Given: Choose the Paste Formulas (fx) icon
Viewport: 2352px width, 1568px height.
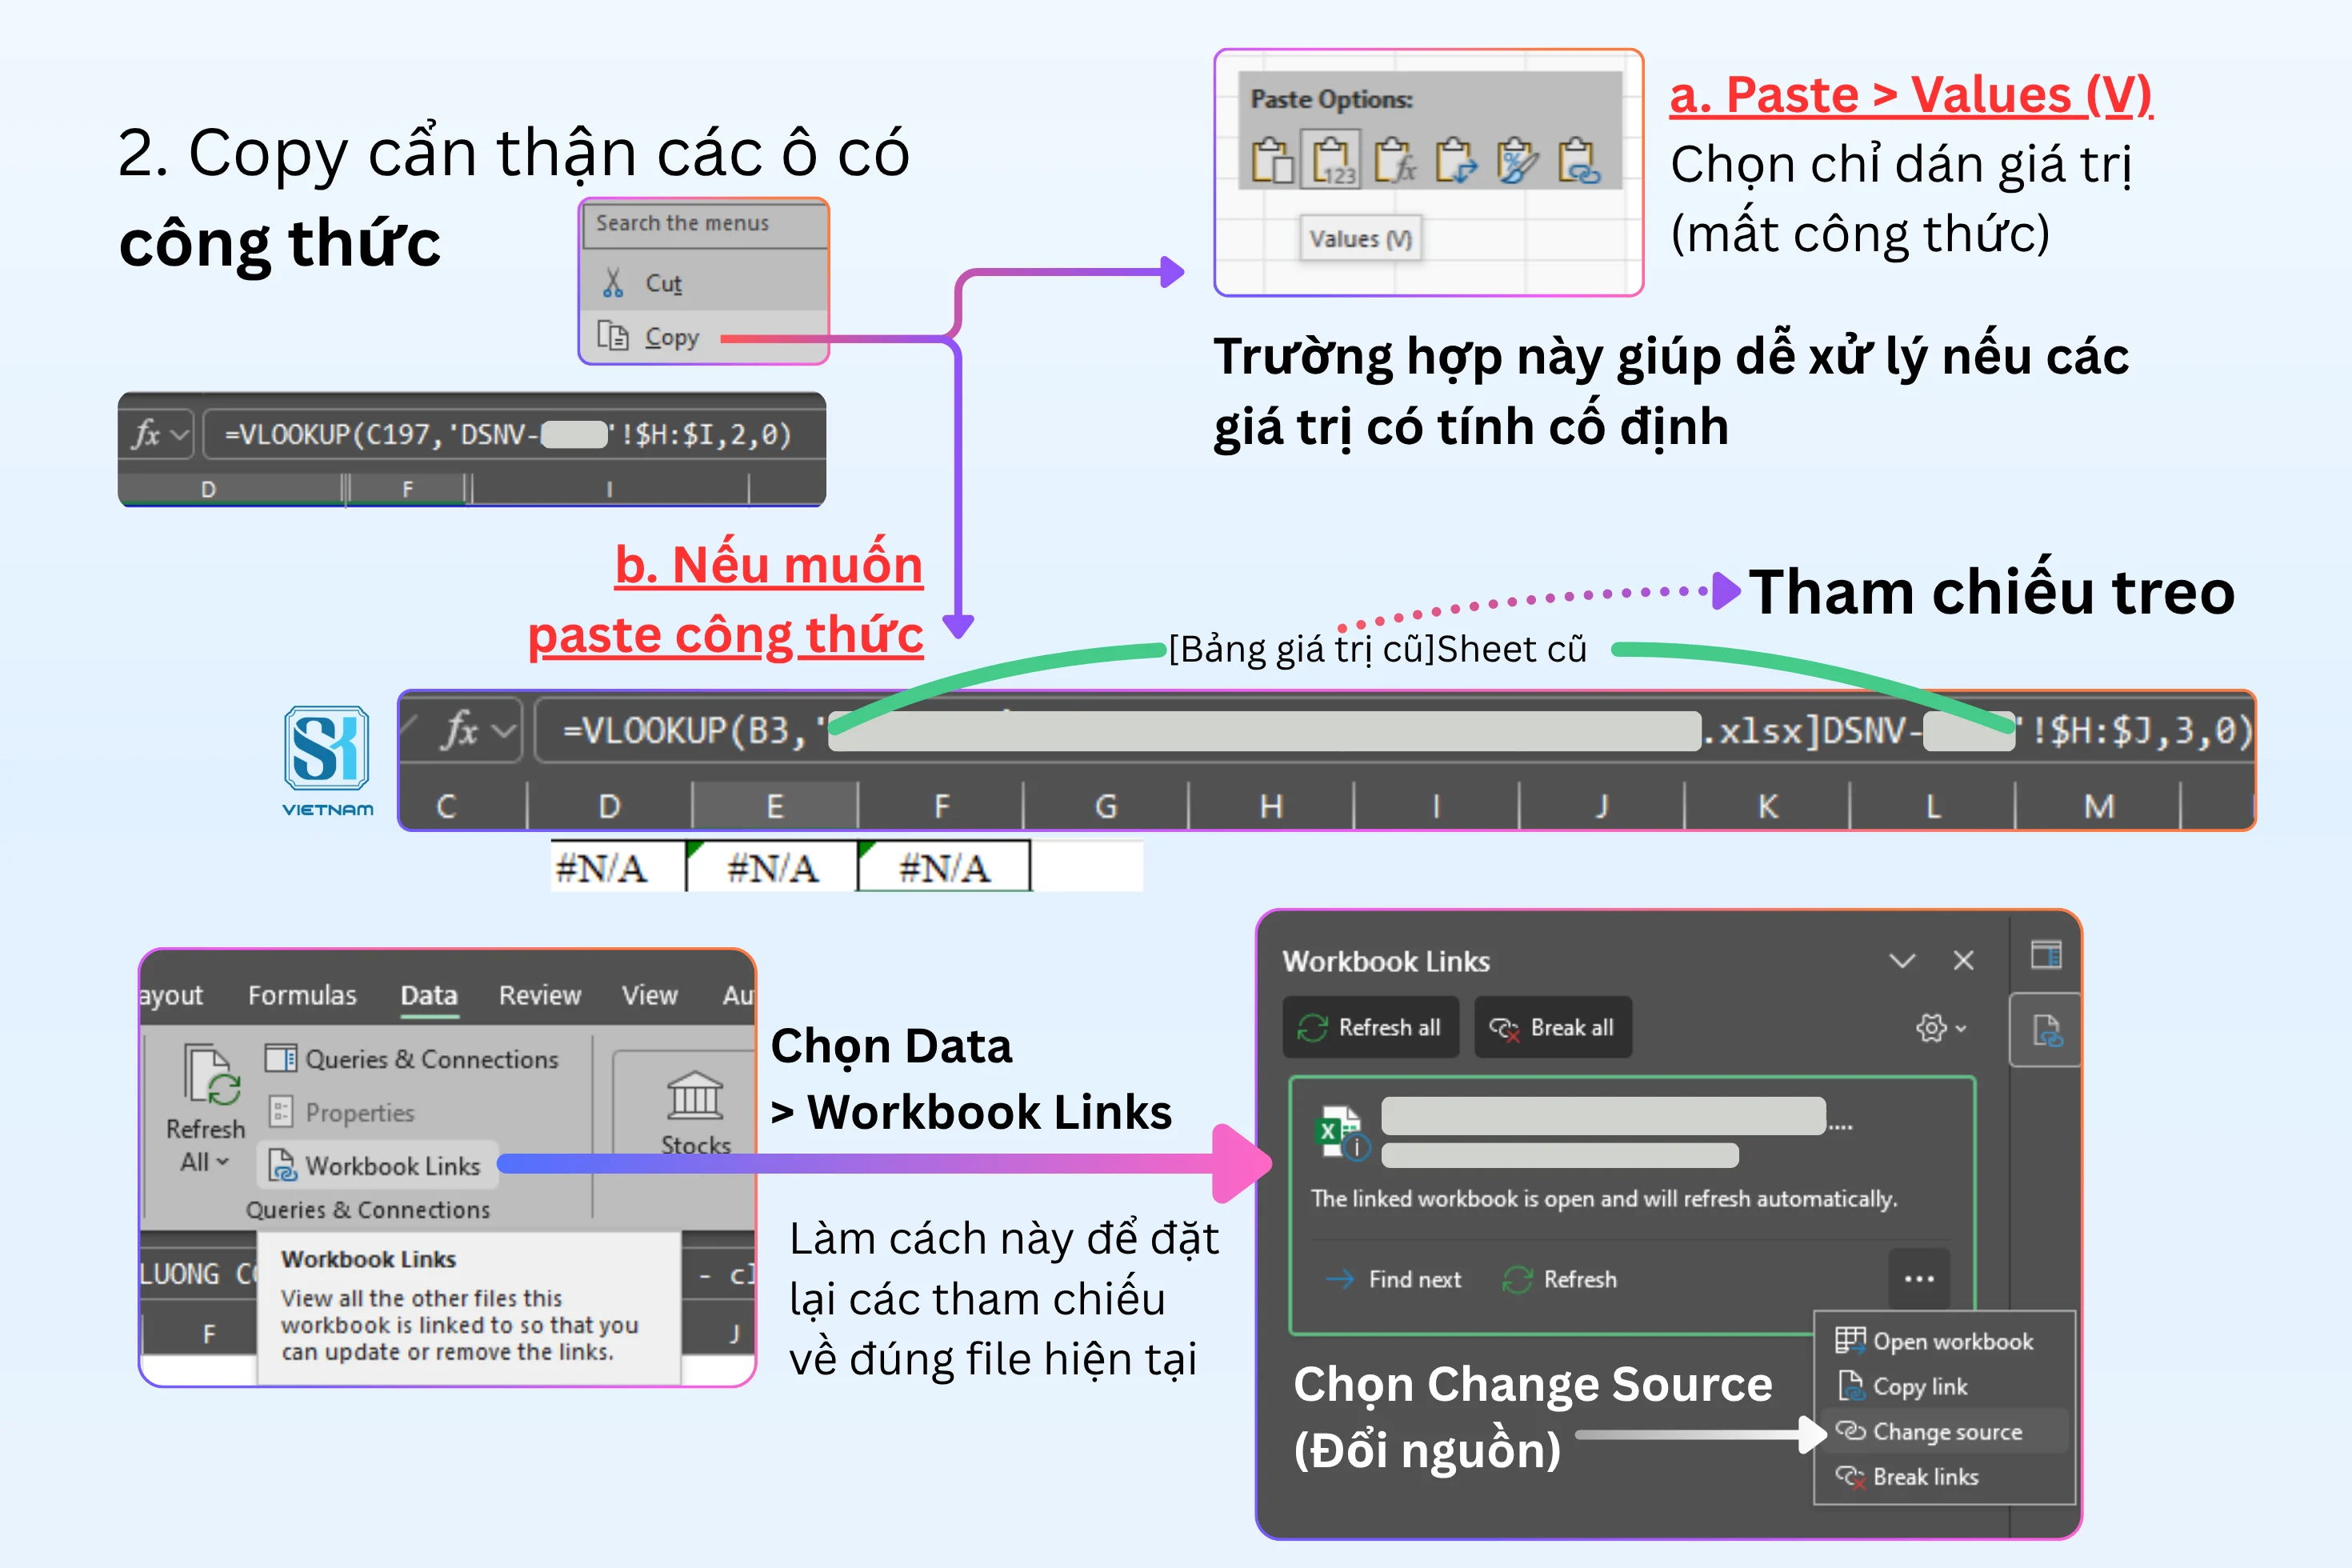Looking at the screenshot, I should click(x=1395, y=160).
